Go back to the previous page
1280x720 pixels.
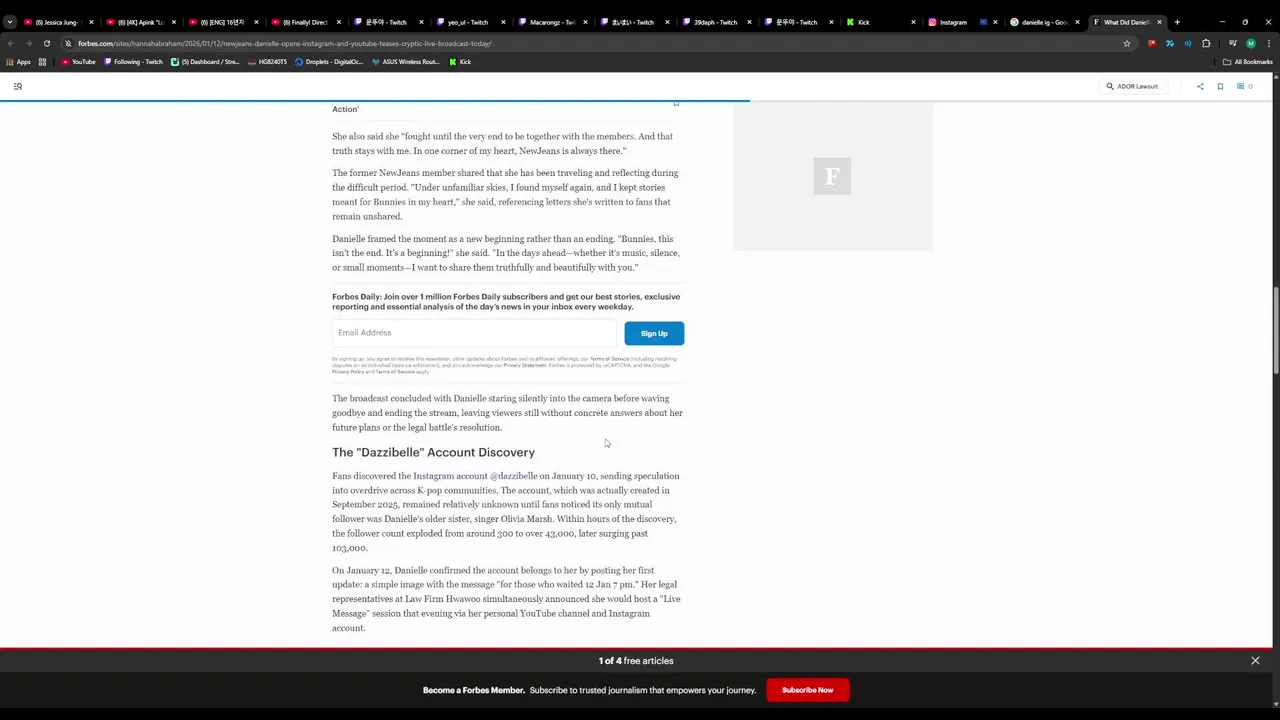click(11, 43)
